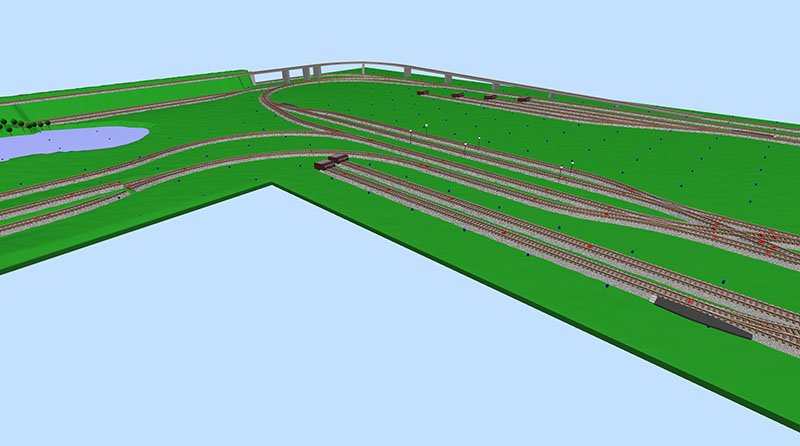This screenshot has width=800, height=446.
Task: Click the blue lake on the layout
Action: tap(70, 142)
